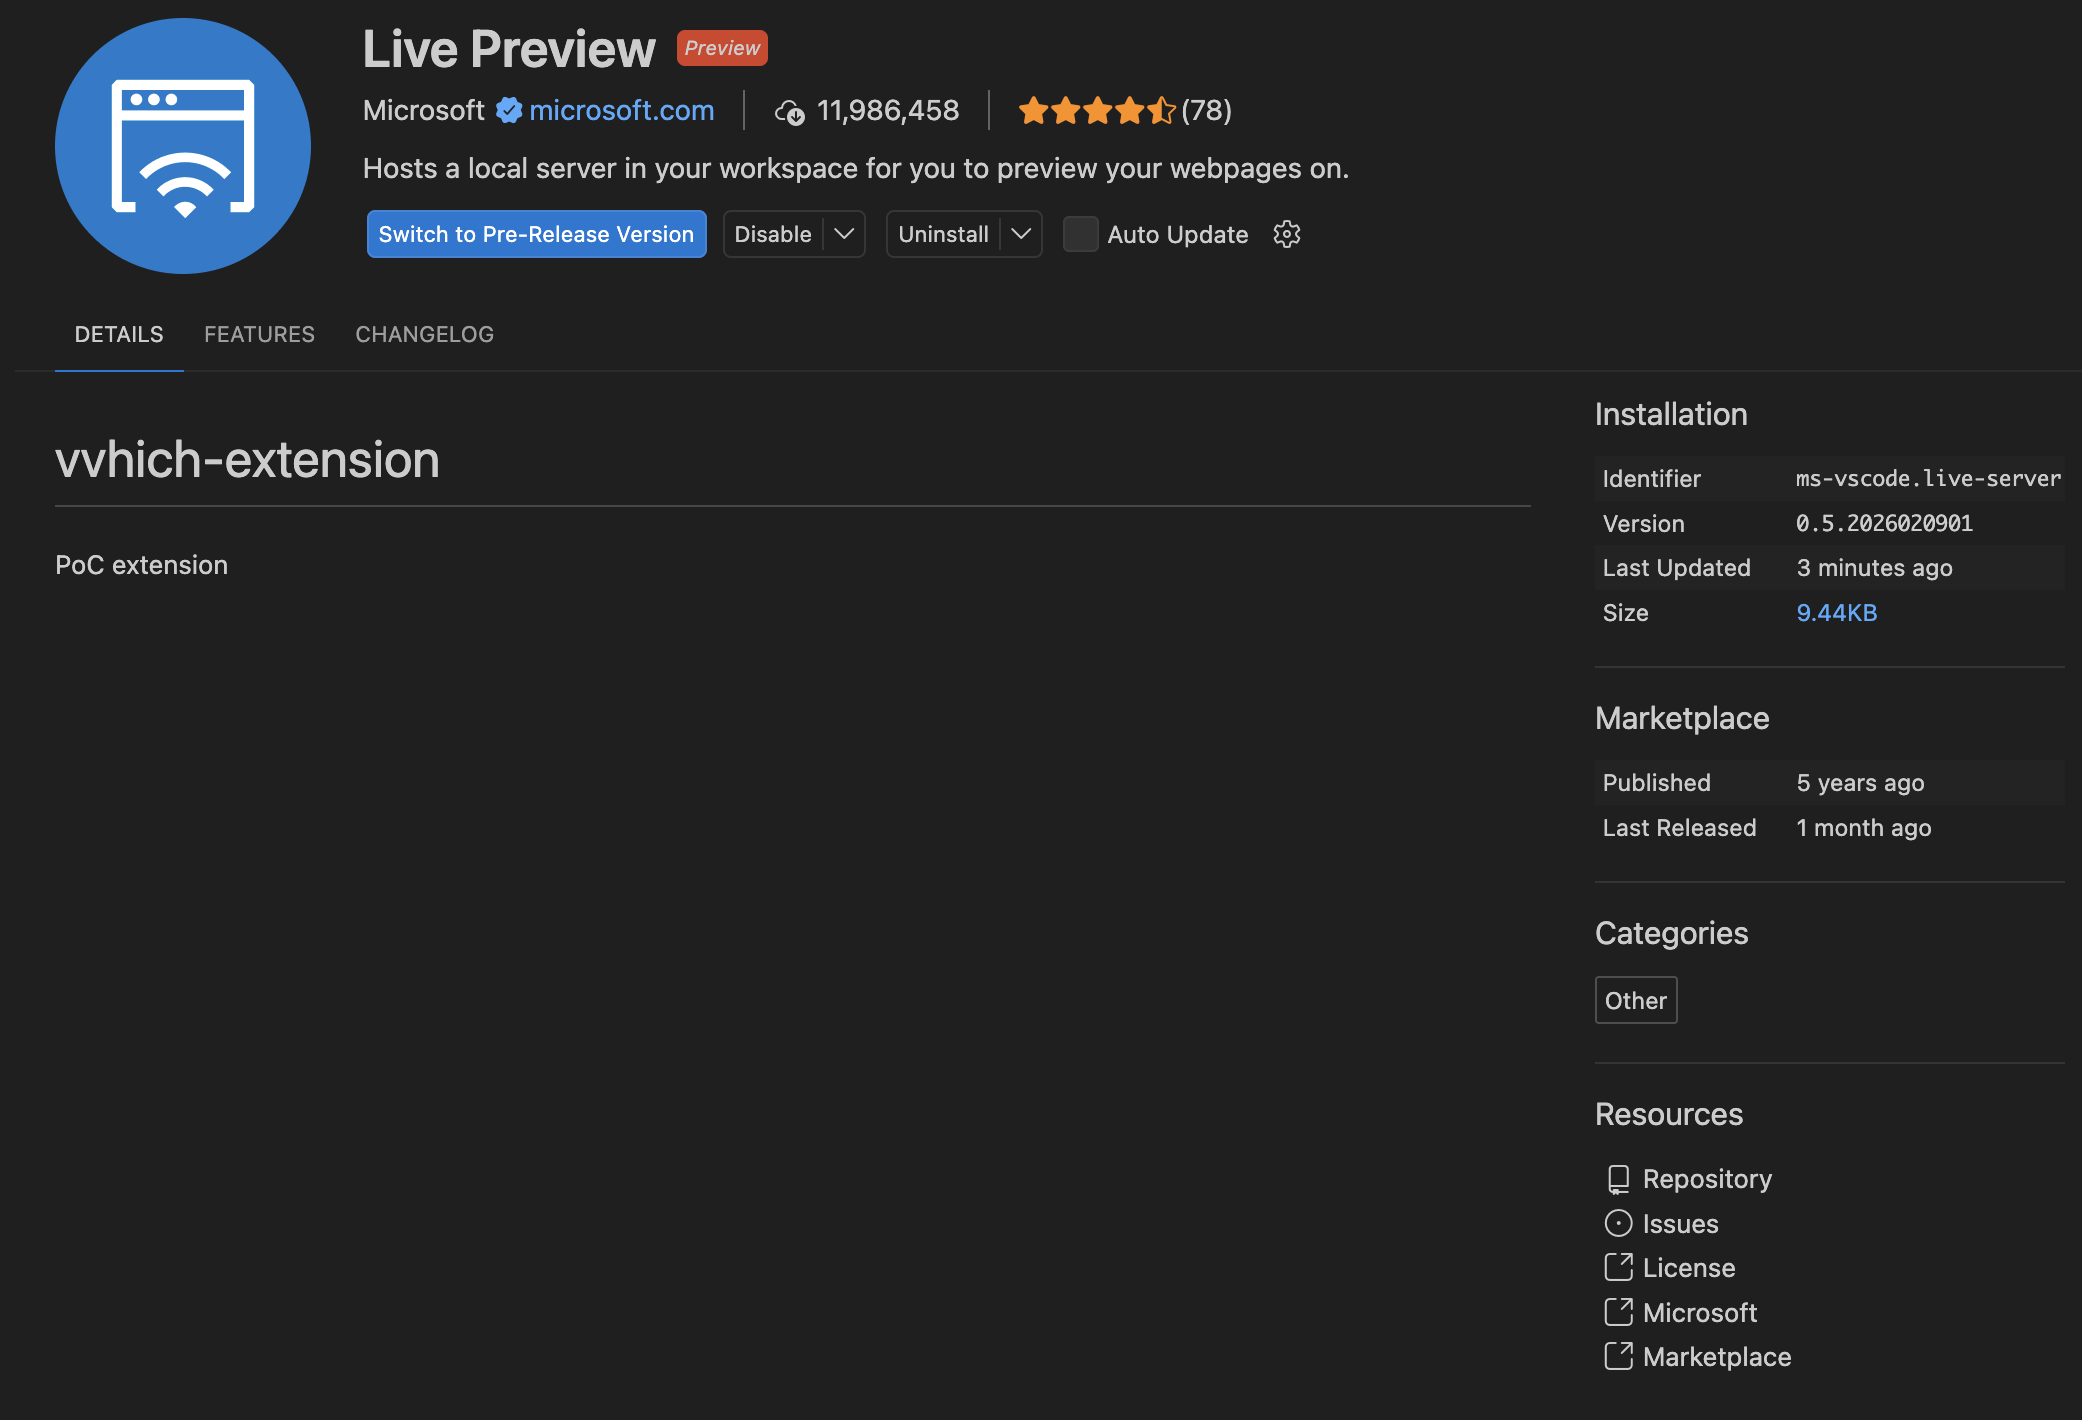Image resolution: width=2082 pixels, height=1420 pixels.
Task: Open the Issues resource link
Action: 1679,1224
